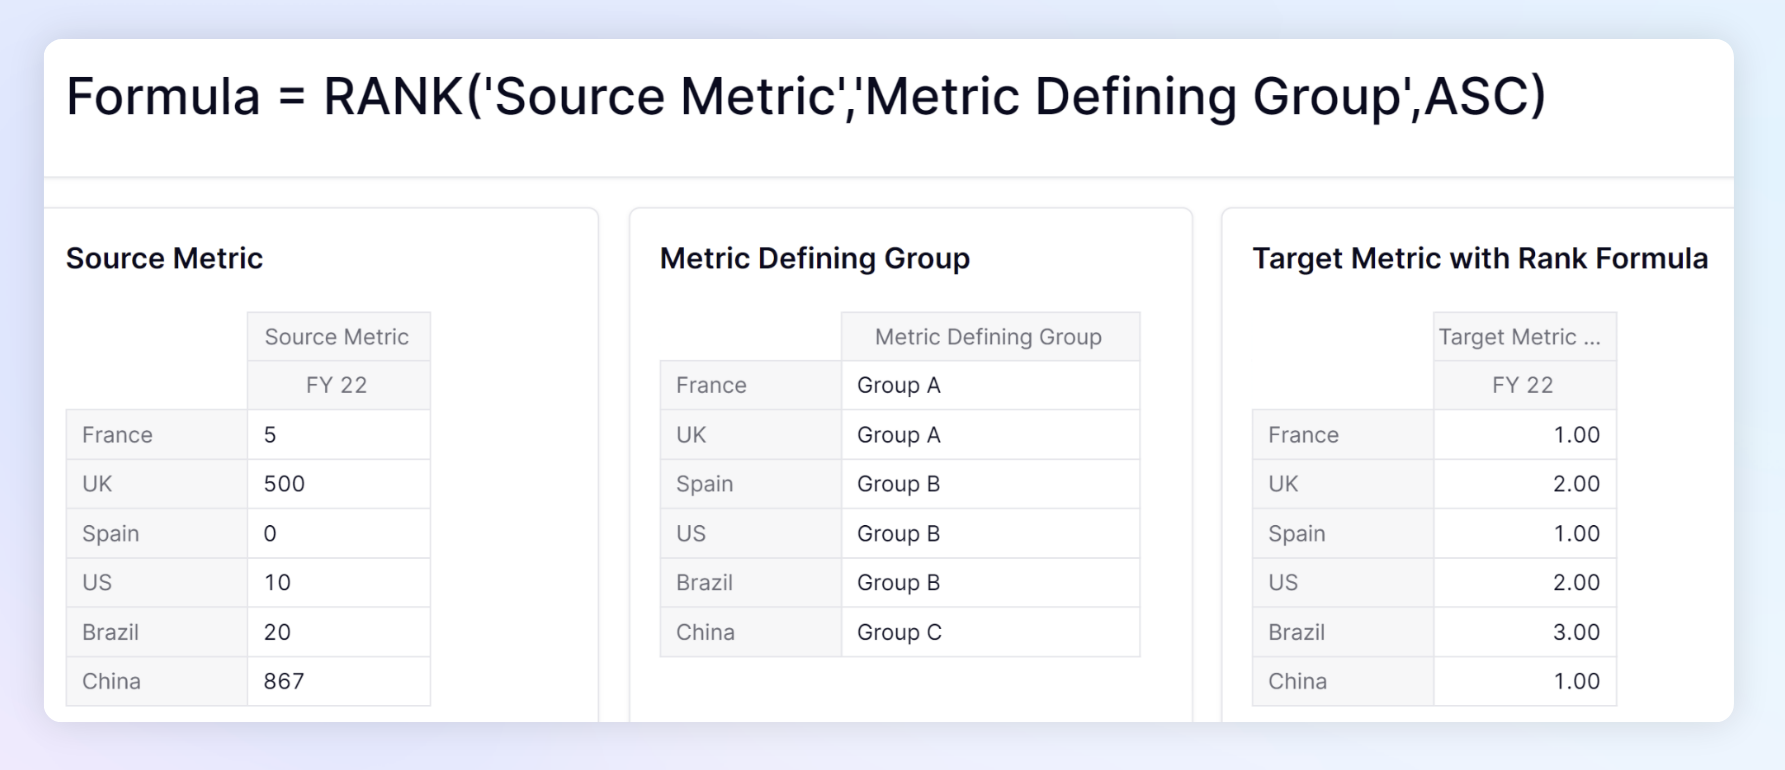Select France row label in Source Metric table
The image size is (1785, 770).
[157, 435]
